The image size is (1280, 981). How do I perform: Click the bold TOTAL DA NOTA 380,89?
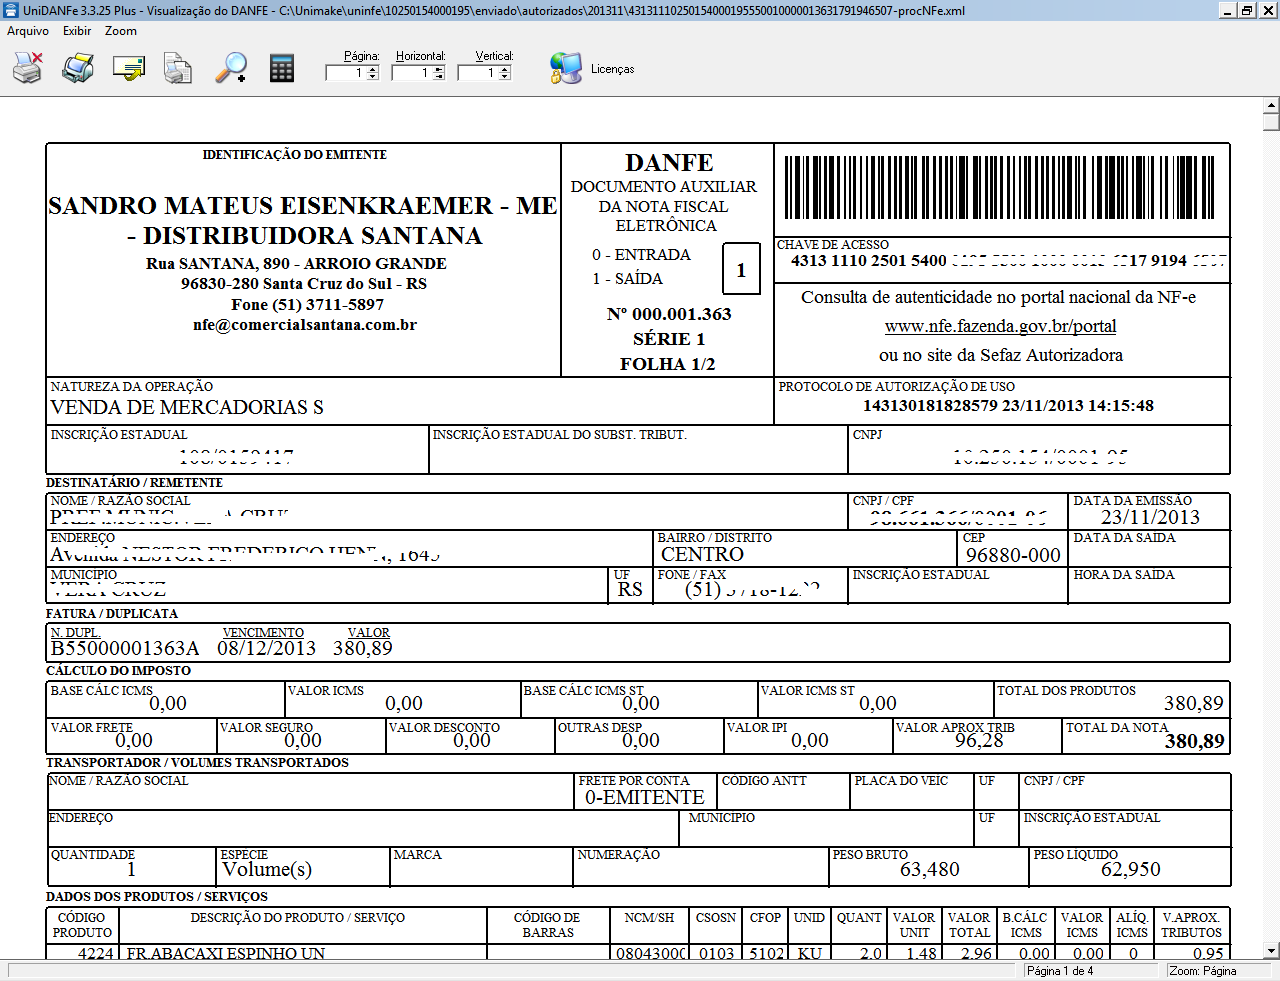point(1194,741)
